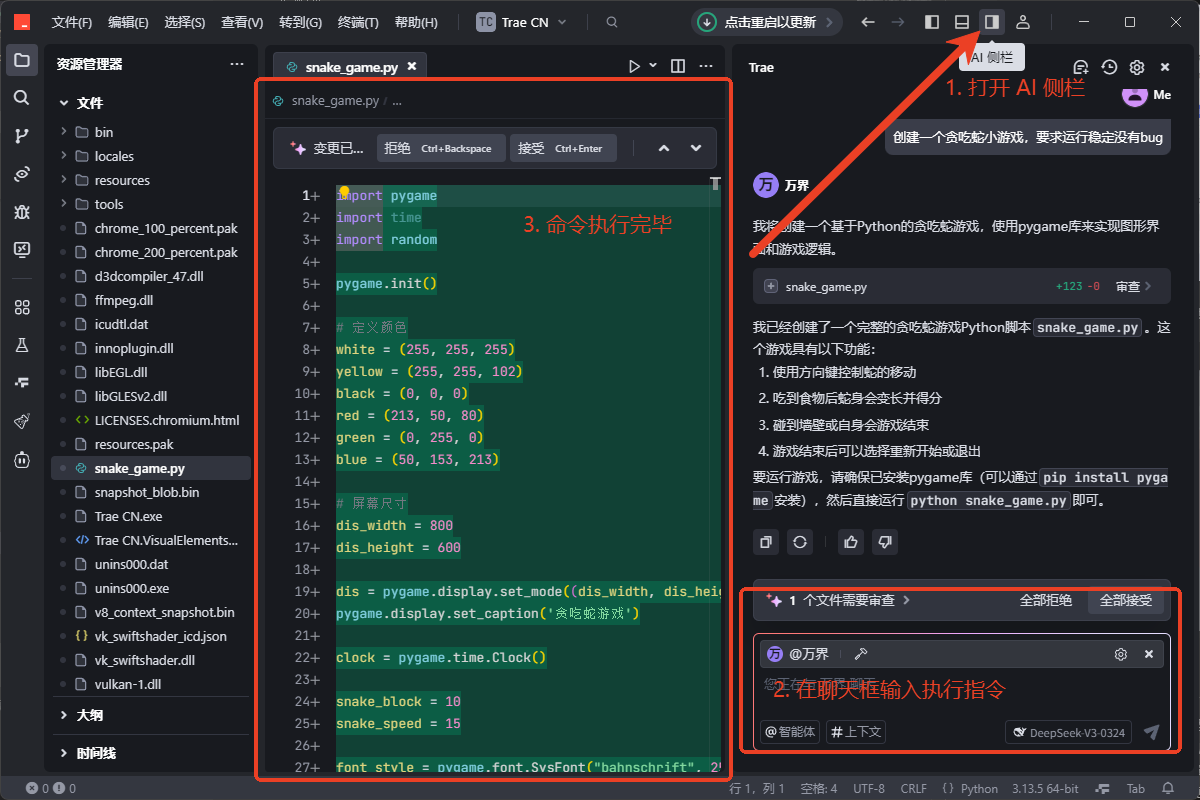1200x800 pixels.
Task: Click the 拒绝 reject button
Action: 439,148
